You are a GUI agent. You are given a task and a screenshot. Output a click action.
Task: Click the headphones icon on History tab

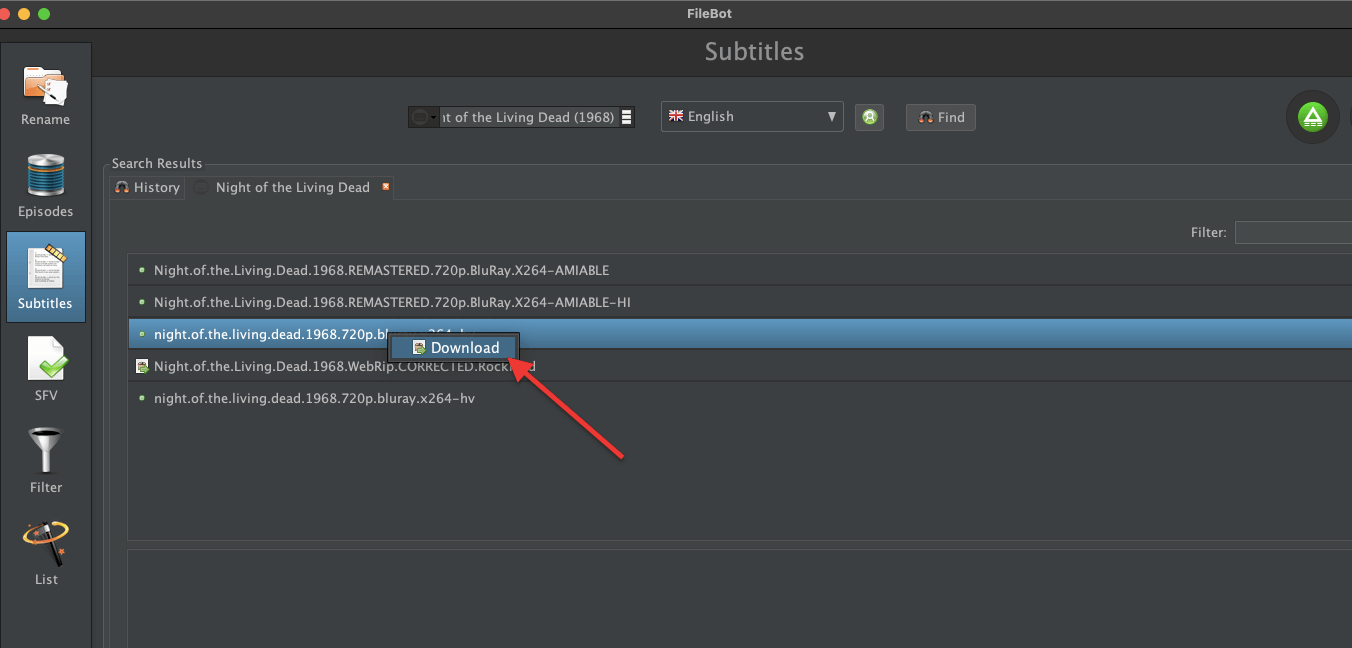tap(122, 187)
